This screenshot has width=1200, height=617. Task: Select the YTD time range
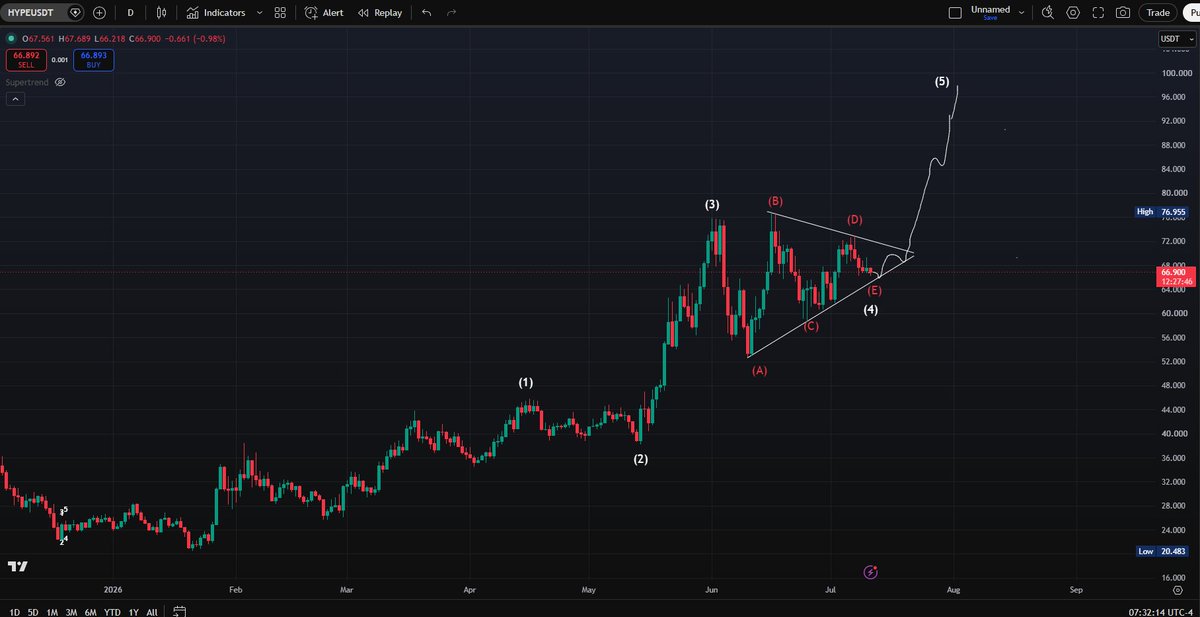tap(112, 611)
